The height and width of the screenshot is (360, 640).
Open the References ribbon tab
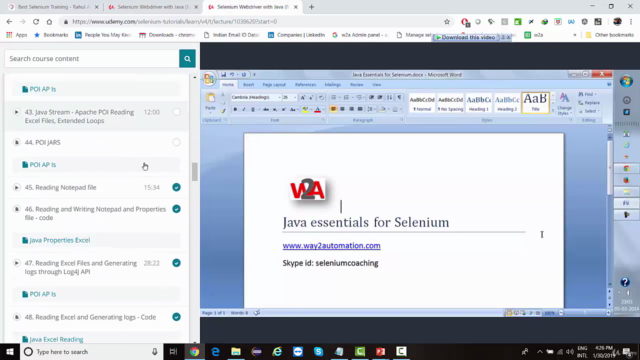pyautogui.click(x=305, y=84)
